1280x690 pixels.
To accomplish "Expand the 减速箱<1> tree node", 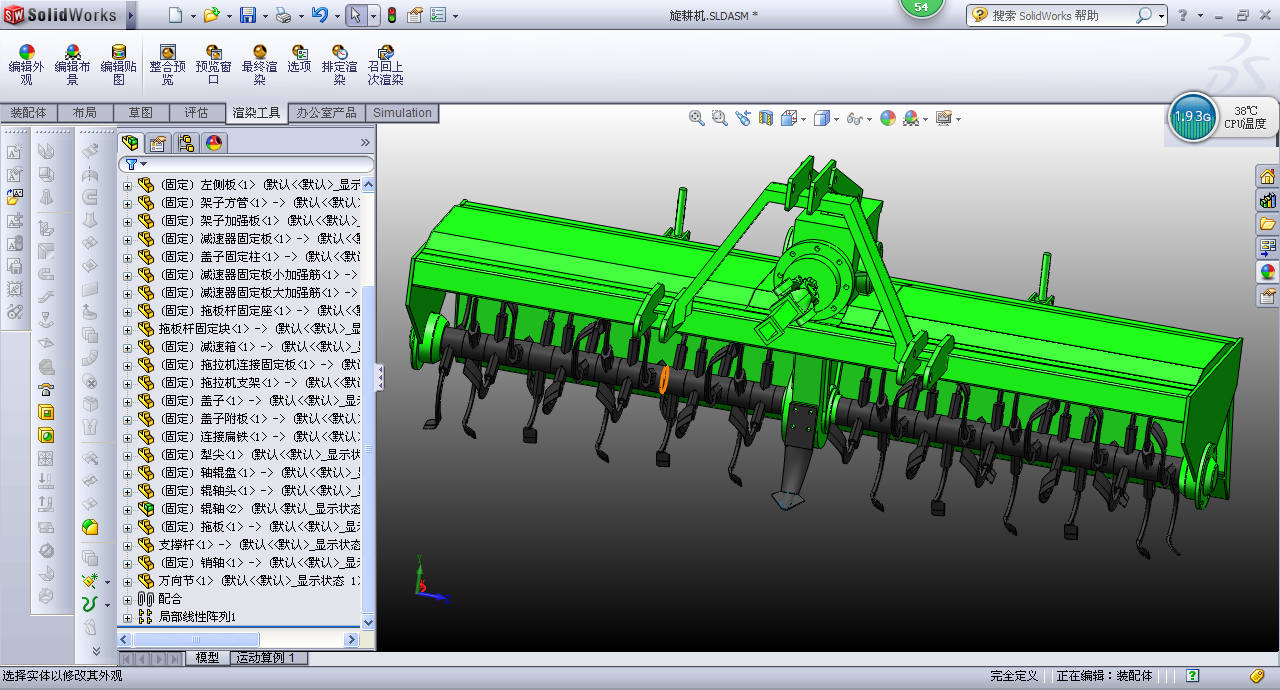I will pyautogui.click(x=127, y=347).
